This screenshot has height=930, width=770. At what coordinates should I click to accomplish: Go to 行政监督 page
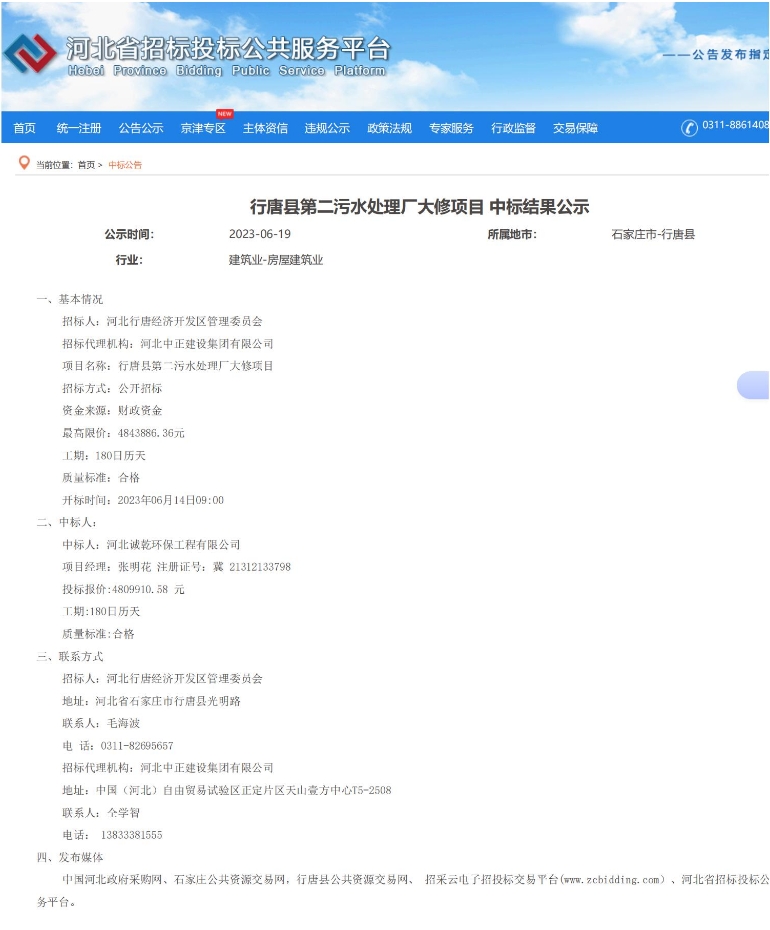[x=513, y=128]
